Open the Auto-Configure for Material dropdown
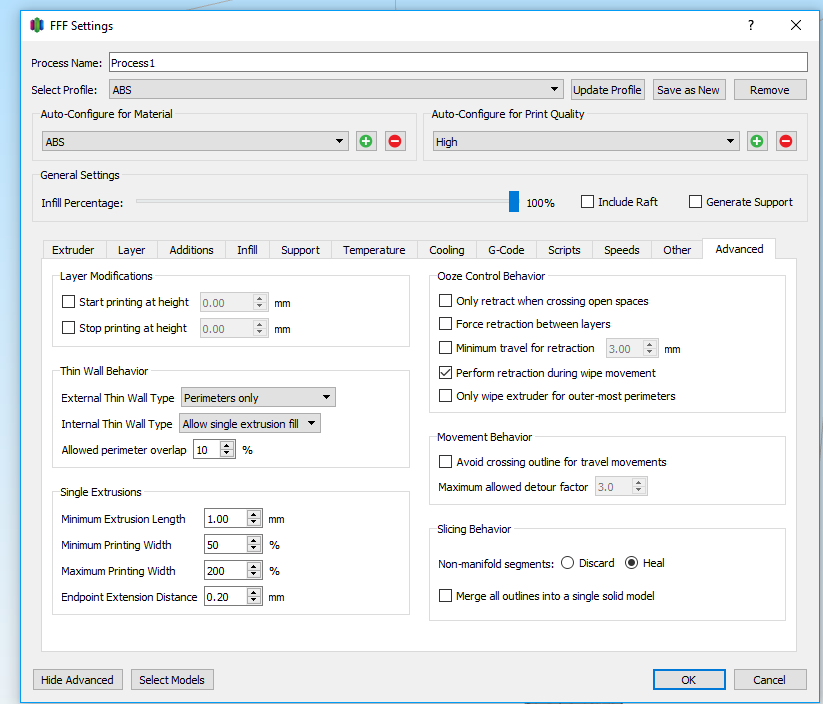Viewport: 823px width, 704px height. [195, 142]
